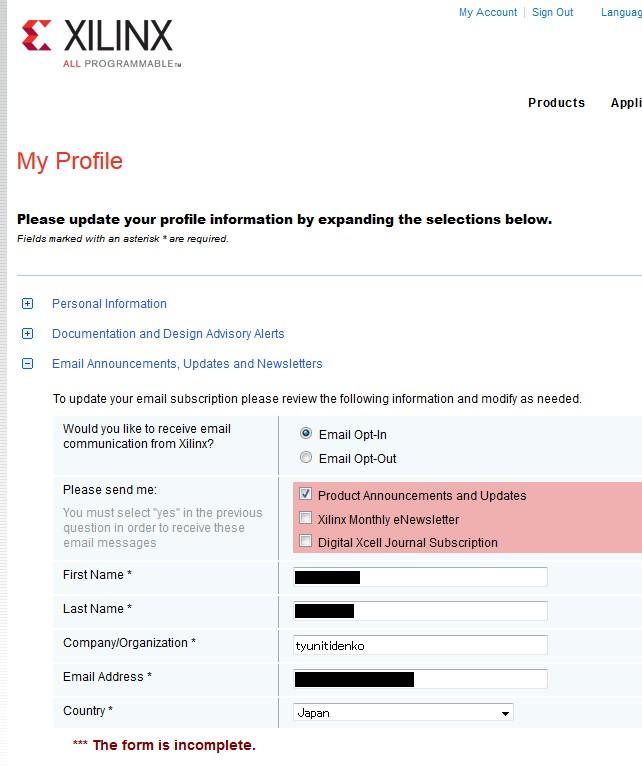The image size is (642, 766).
Task: Check Xilinx Monthly eNewsletter
Action: pyautogui.click(x=305, y=518)
